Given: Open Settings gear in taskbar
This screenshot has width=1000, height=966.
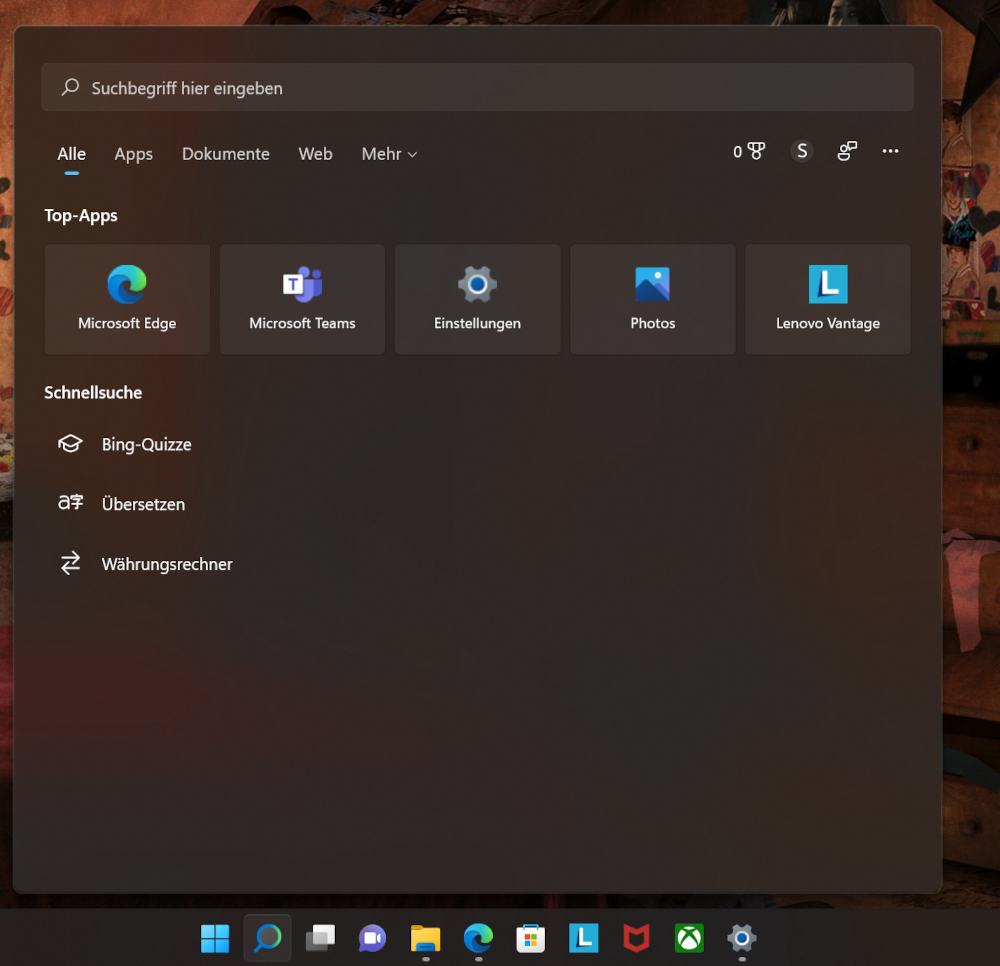Looking at the screenshot, I should (742, 938).
